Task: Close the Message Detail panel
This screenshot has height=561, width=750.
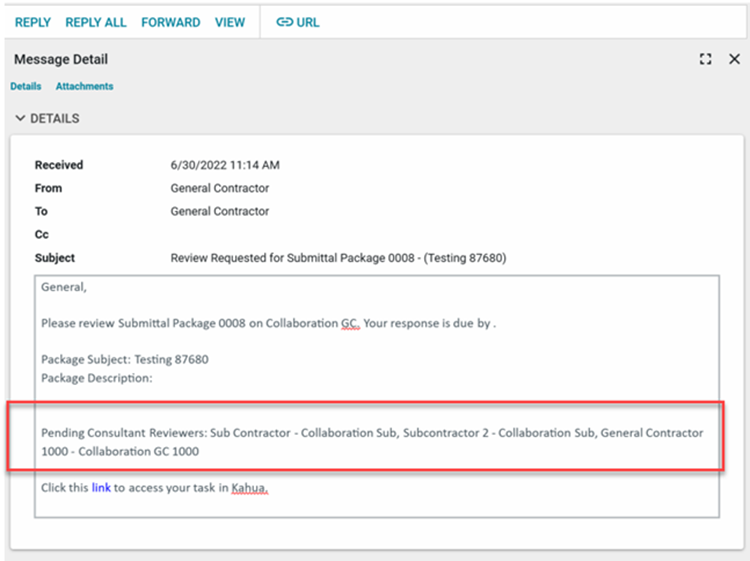Action: point(734,60)
